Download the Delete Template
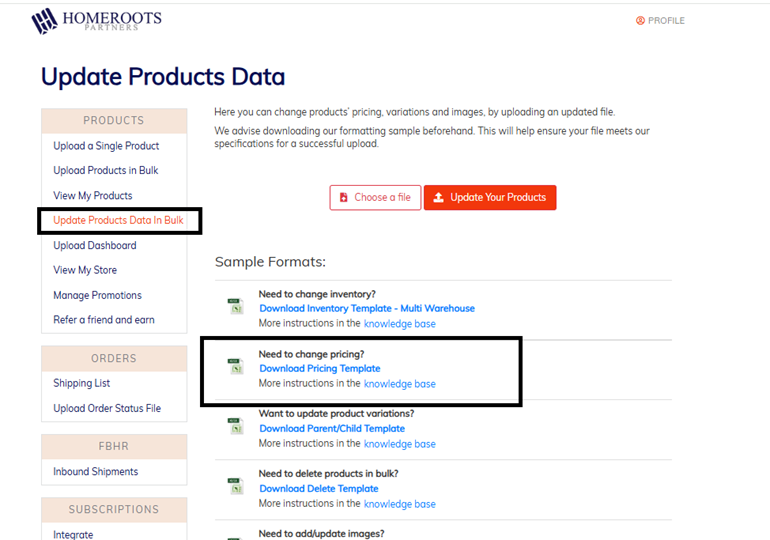Screen dimensions: 770x540 [x=318, y=489]
